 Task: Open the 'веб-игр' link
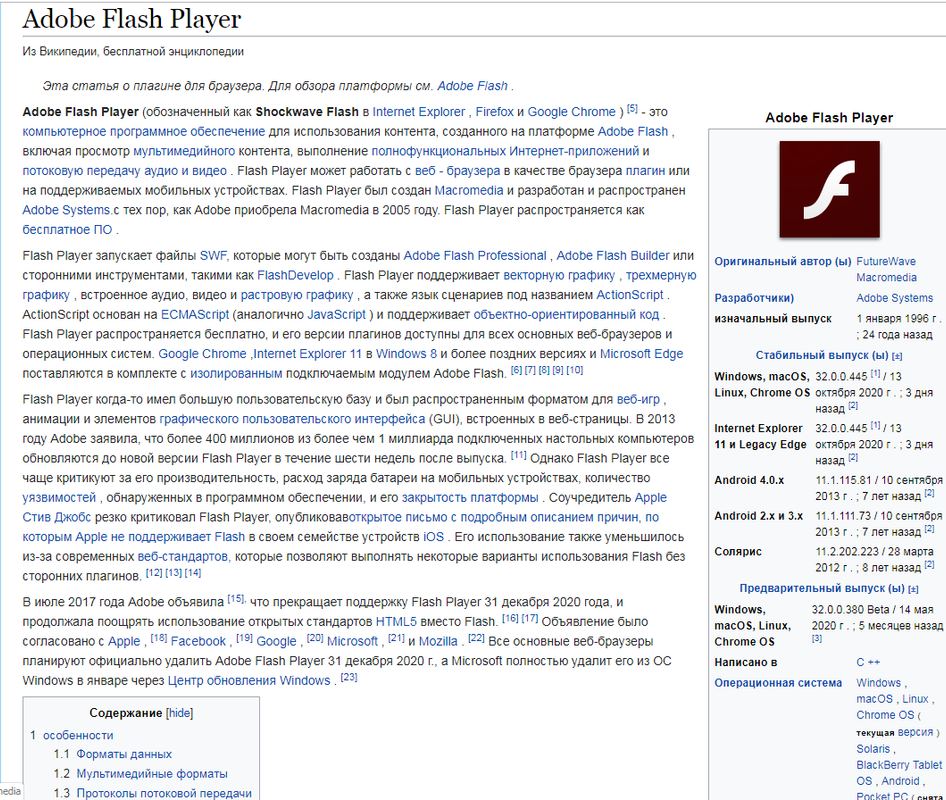(x=638, y=400)
